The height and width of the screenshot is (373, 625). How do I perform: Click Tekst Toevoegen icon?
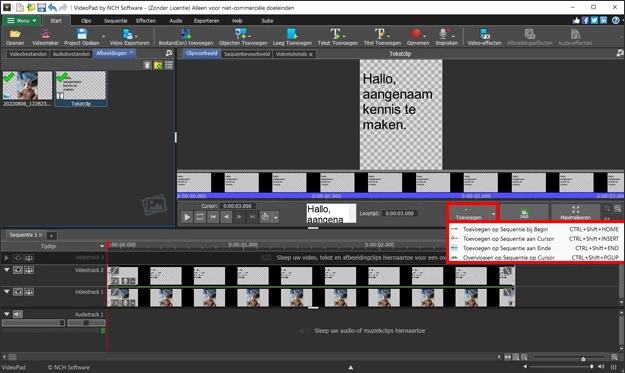[337, 37]
